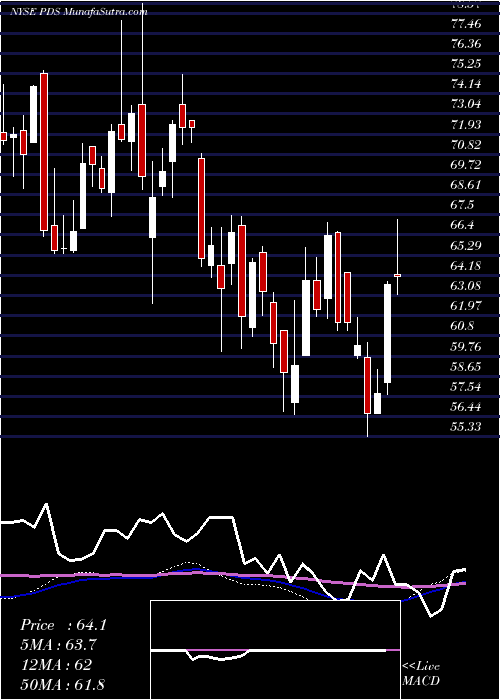The width and height of the screenshot is (500, 700).
Task: Click the 76.36 price axis label
Action: (x=466, y=44)
